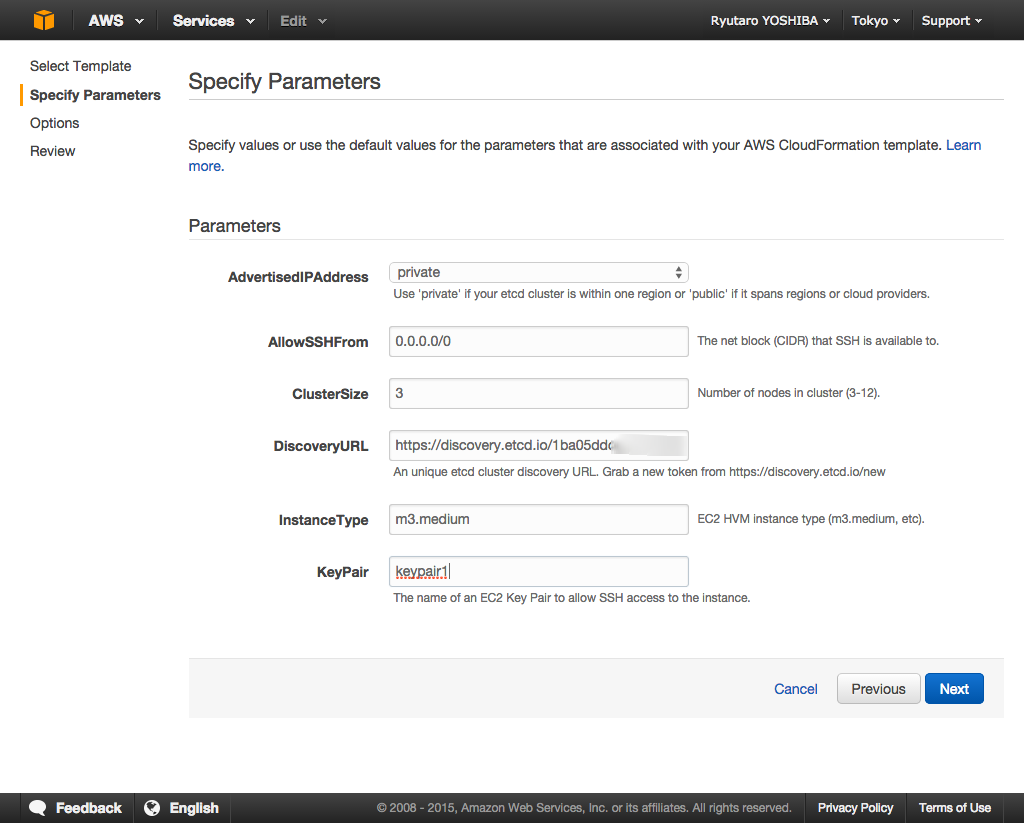The image size is (1024, 823).
Task: Open the Tokyo region selector
Action: click(x=875, y=21)
